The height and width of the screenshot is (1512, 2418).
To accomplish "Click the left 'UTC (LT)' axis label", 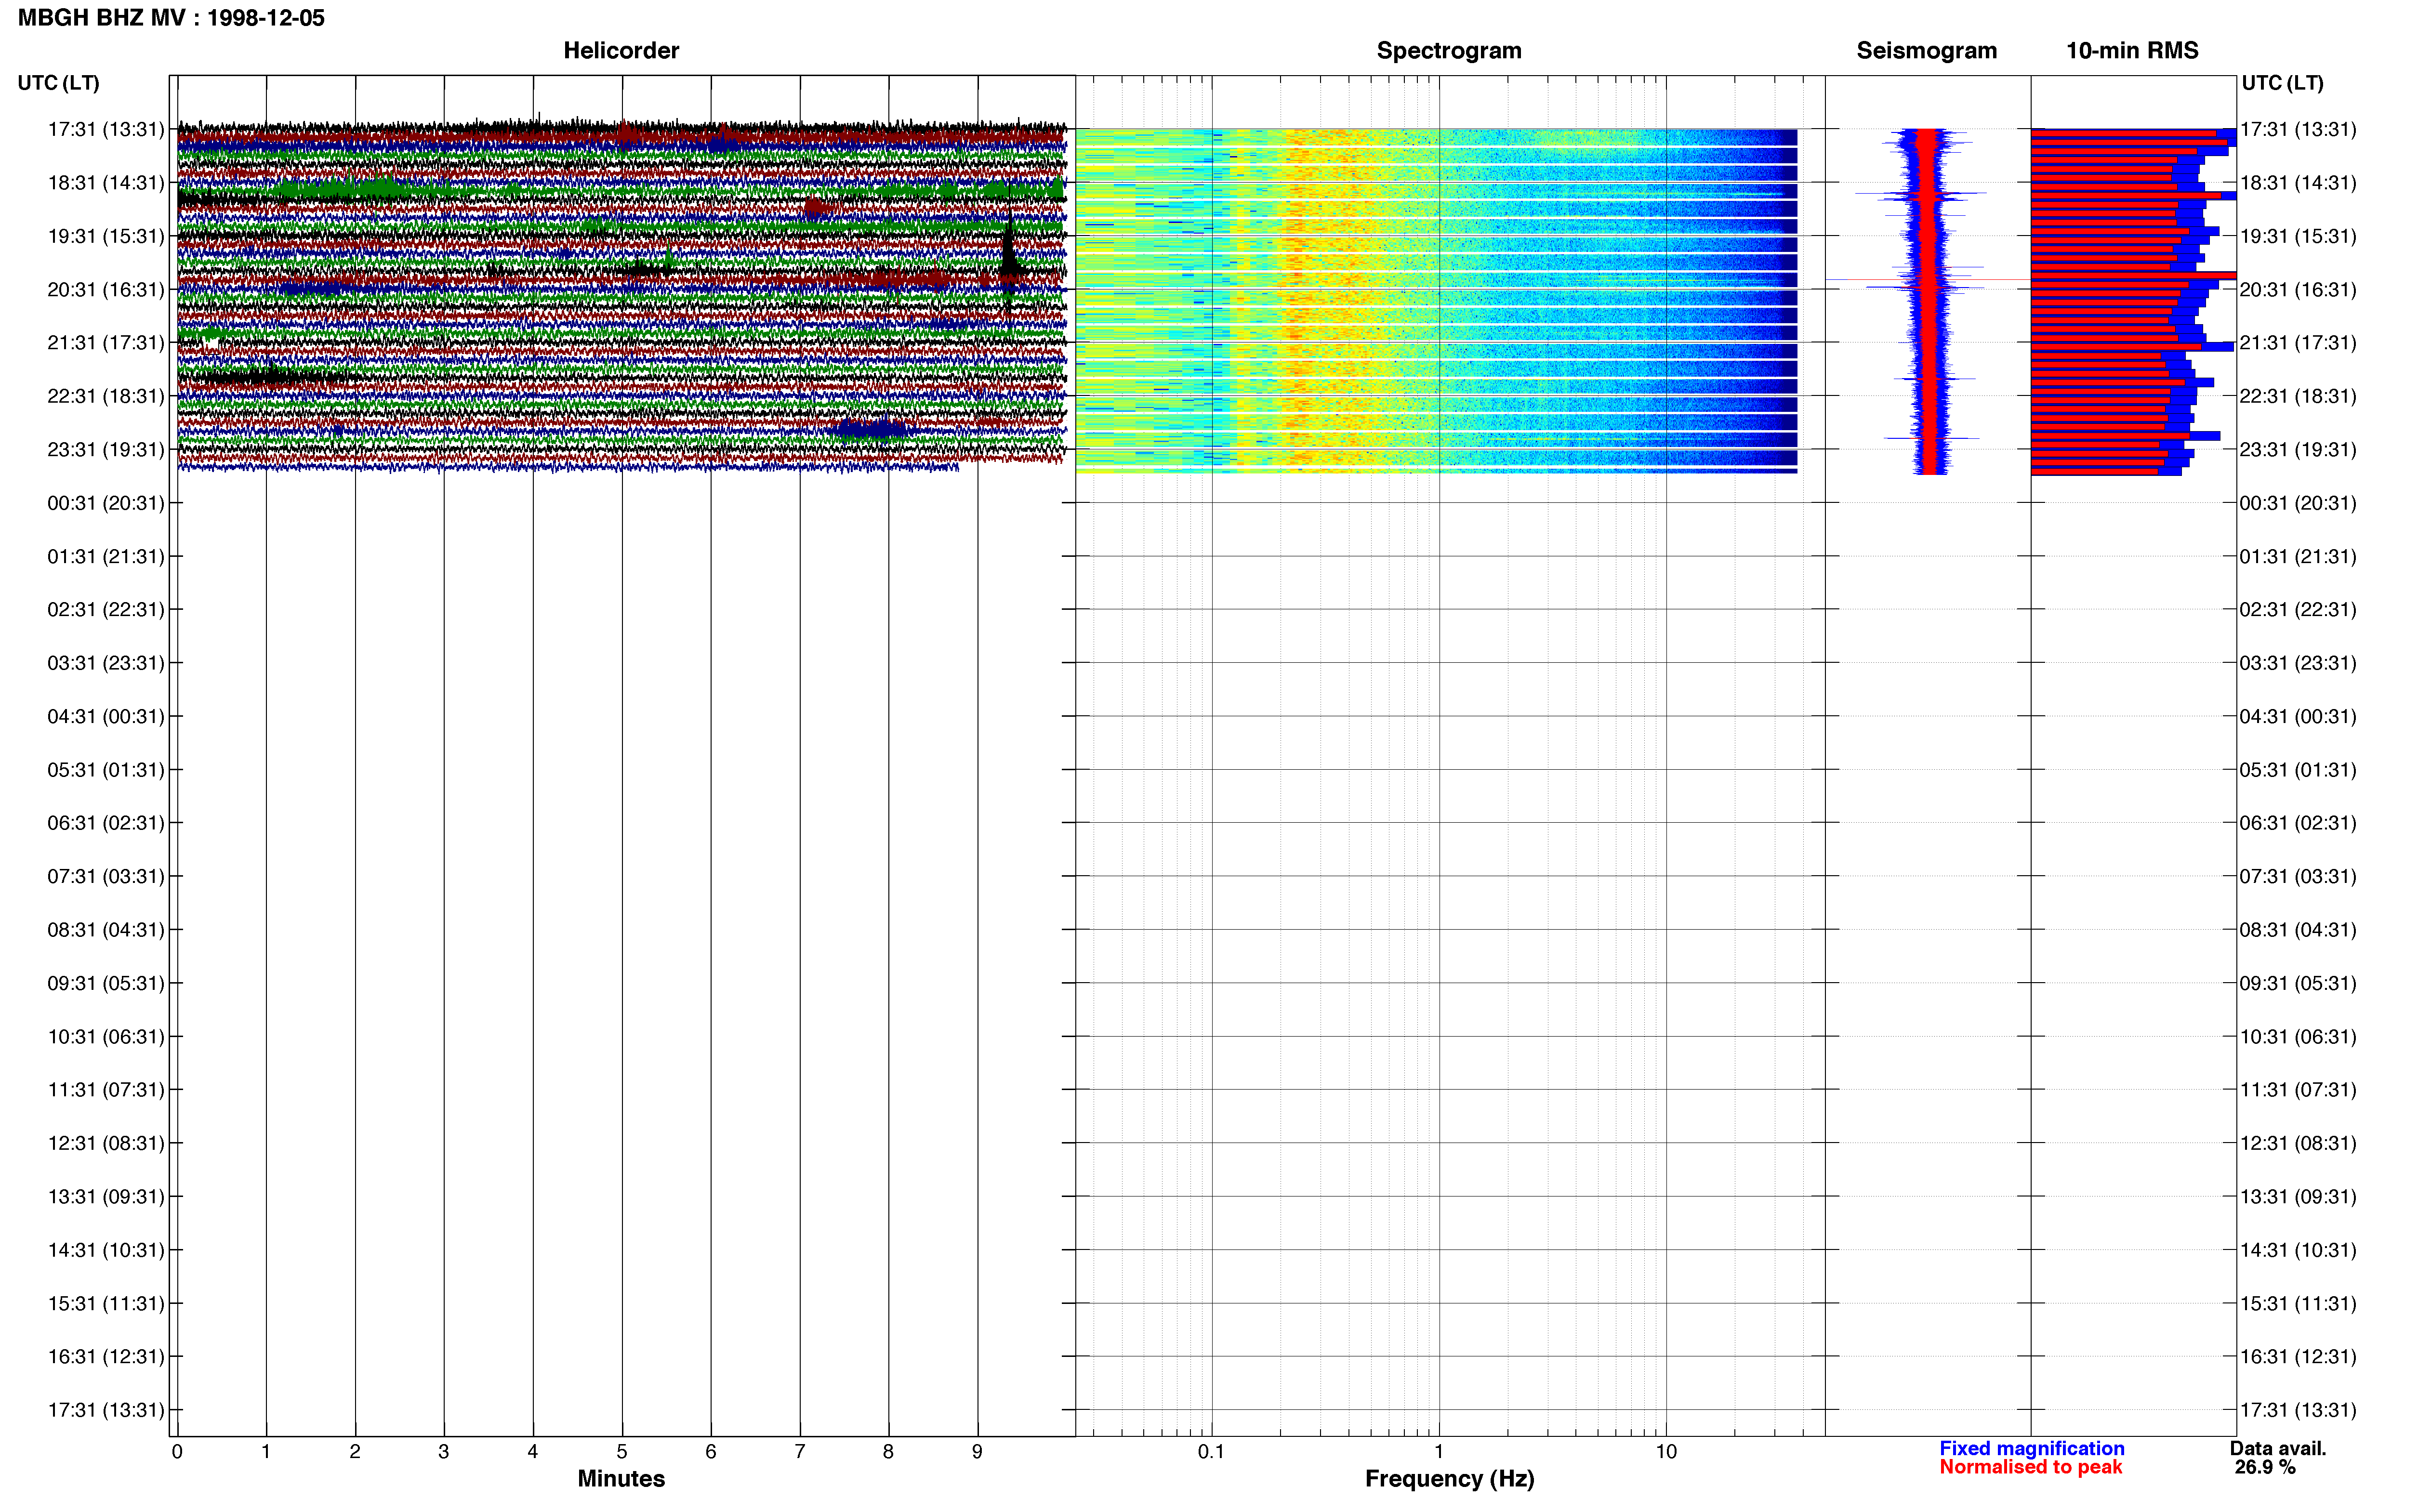I will pyautogui.click(x=58, y=83).
